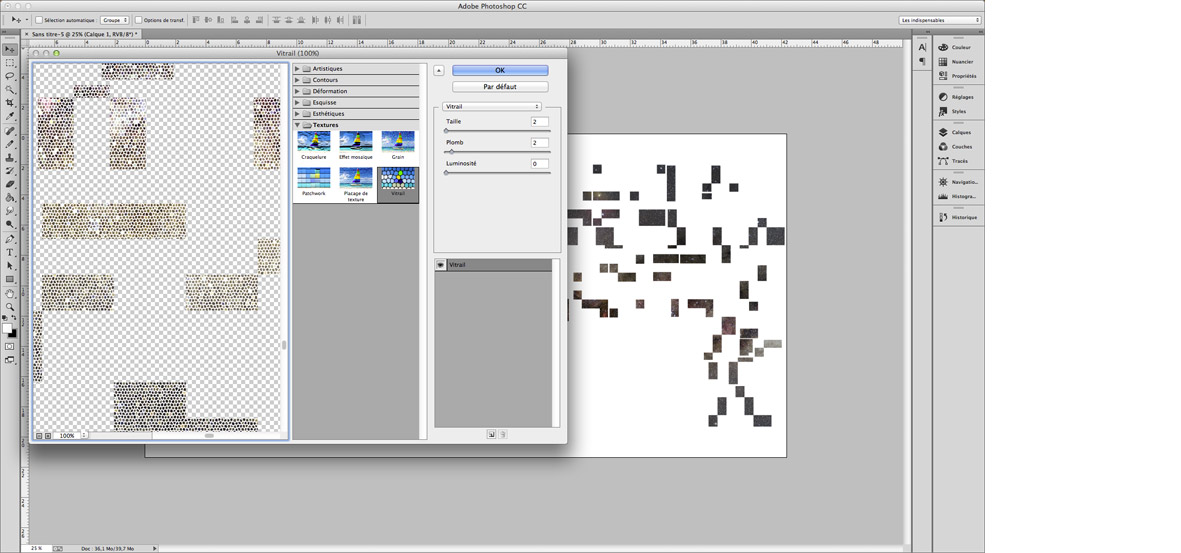Toggle Options de transf. checkbox

click(x=139, y=20)
